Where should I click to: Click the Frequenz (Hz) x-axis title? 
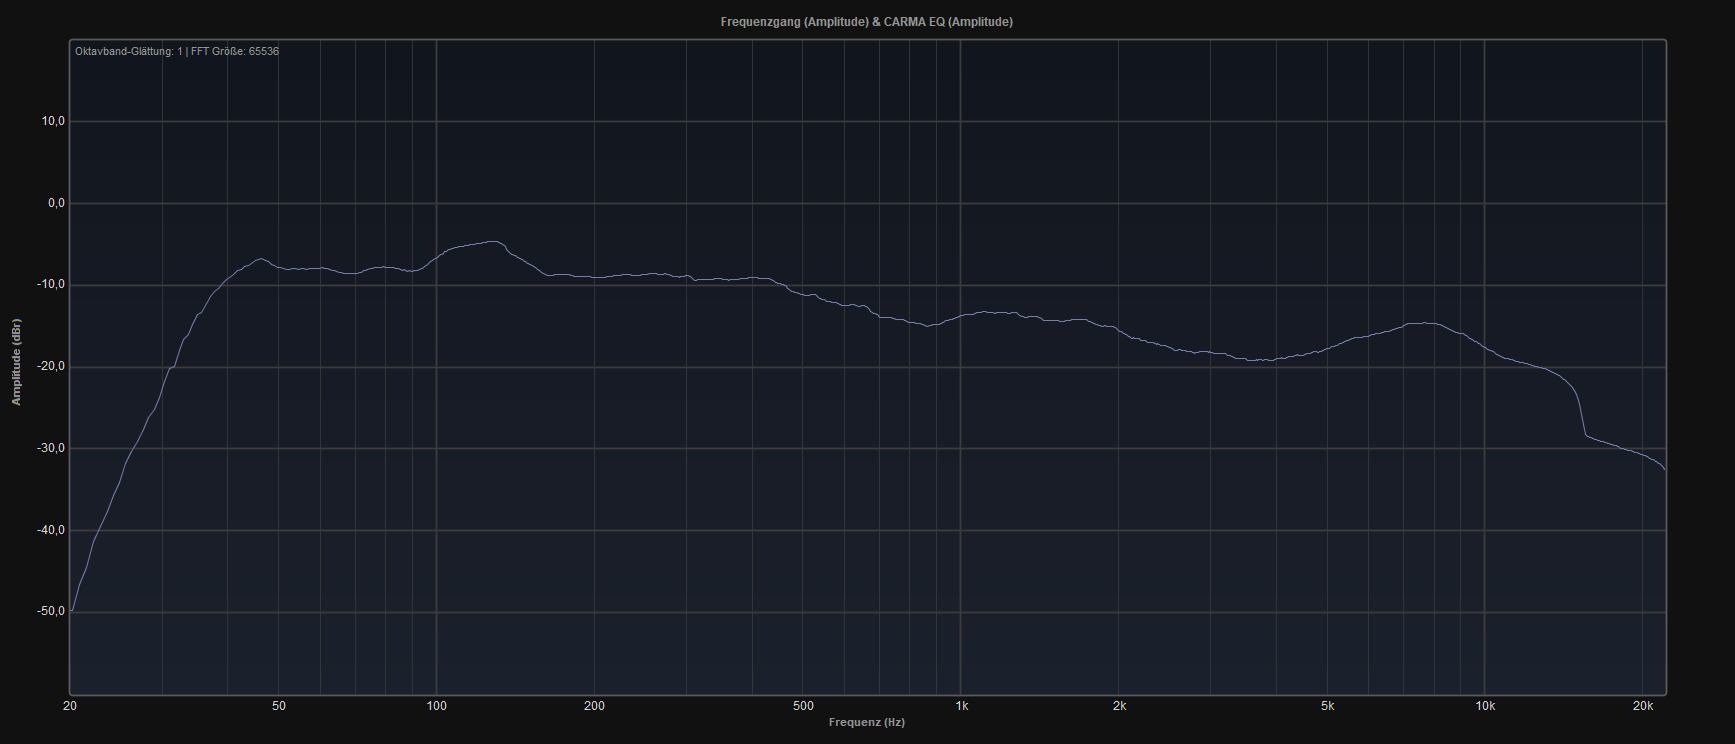click(866, 722)
